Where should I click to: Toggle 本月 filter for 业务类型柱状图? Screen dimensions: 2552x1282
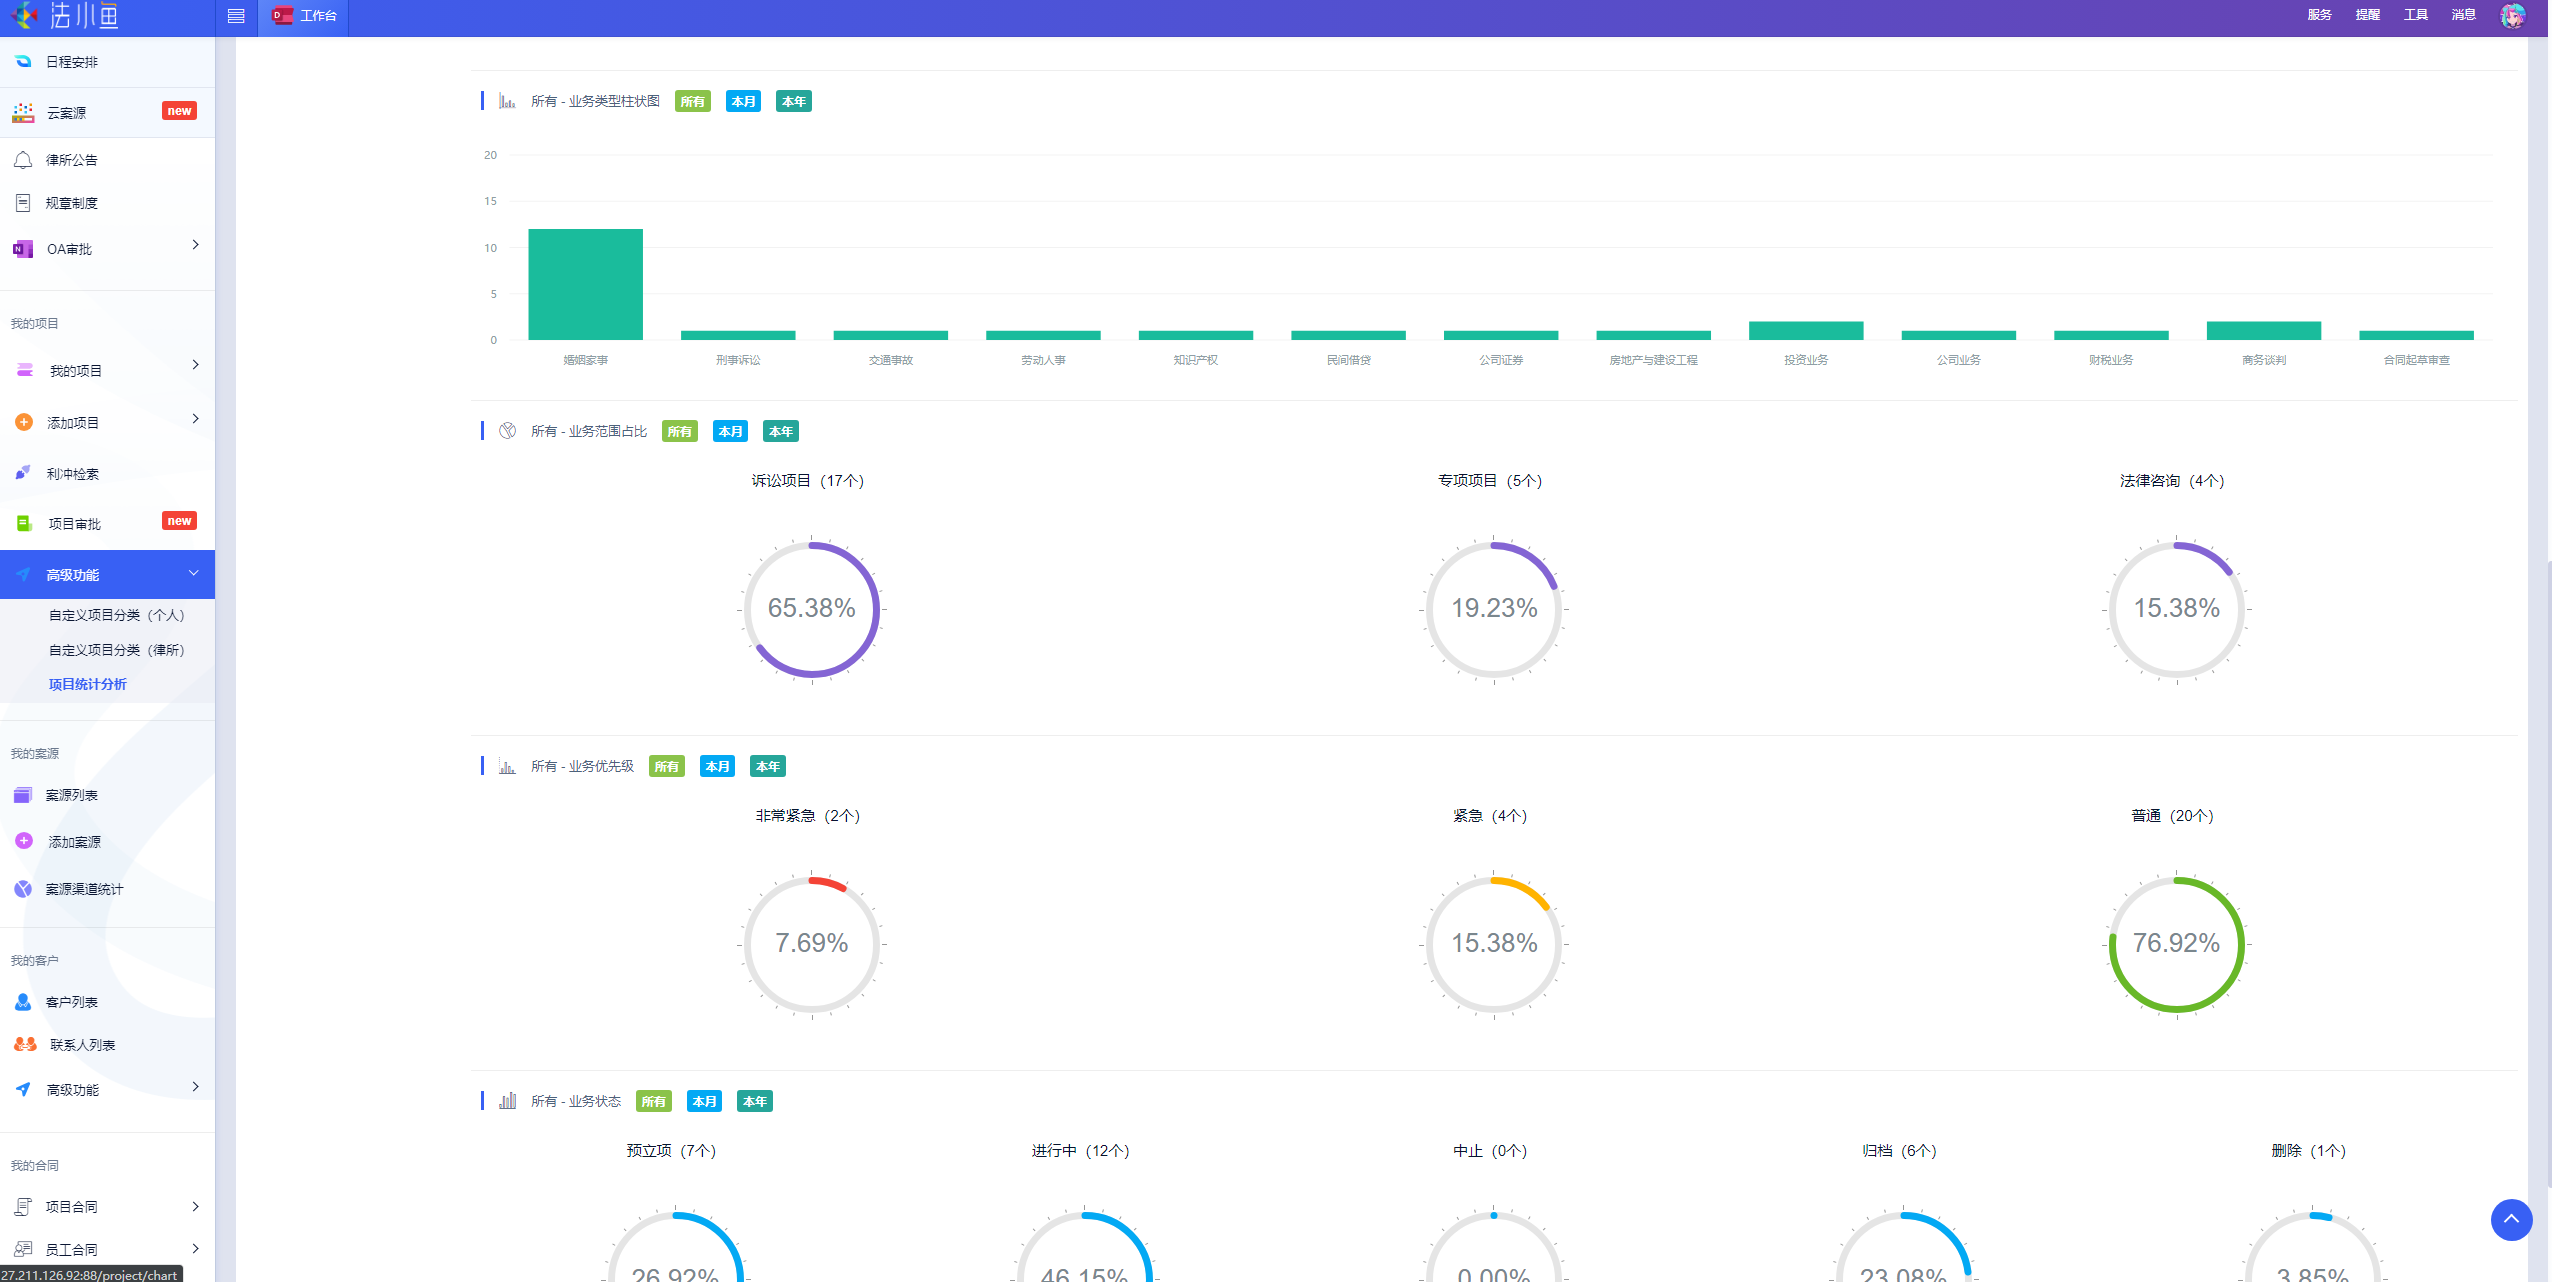[743, 101]
